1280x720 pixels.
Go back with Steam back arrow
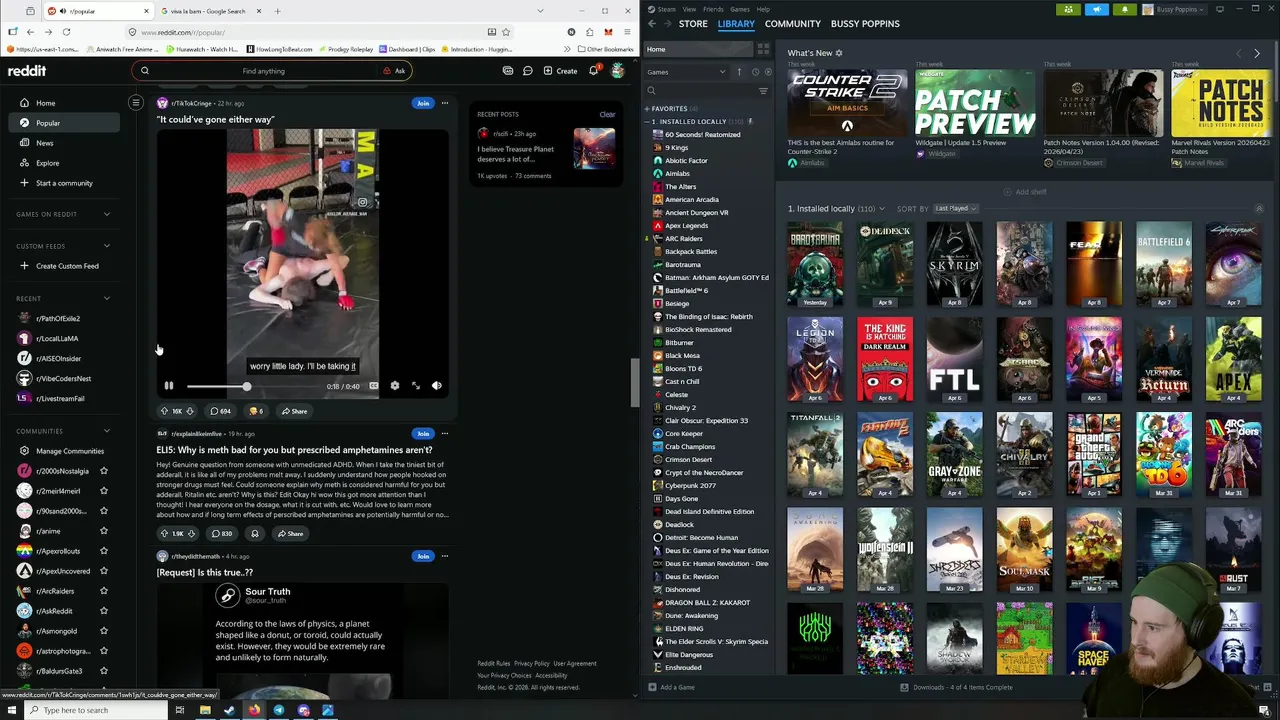pos(652,24)
